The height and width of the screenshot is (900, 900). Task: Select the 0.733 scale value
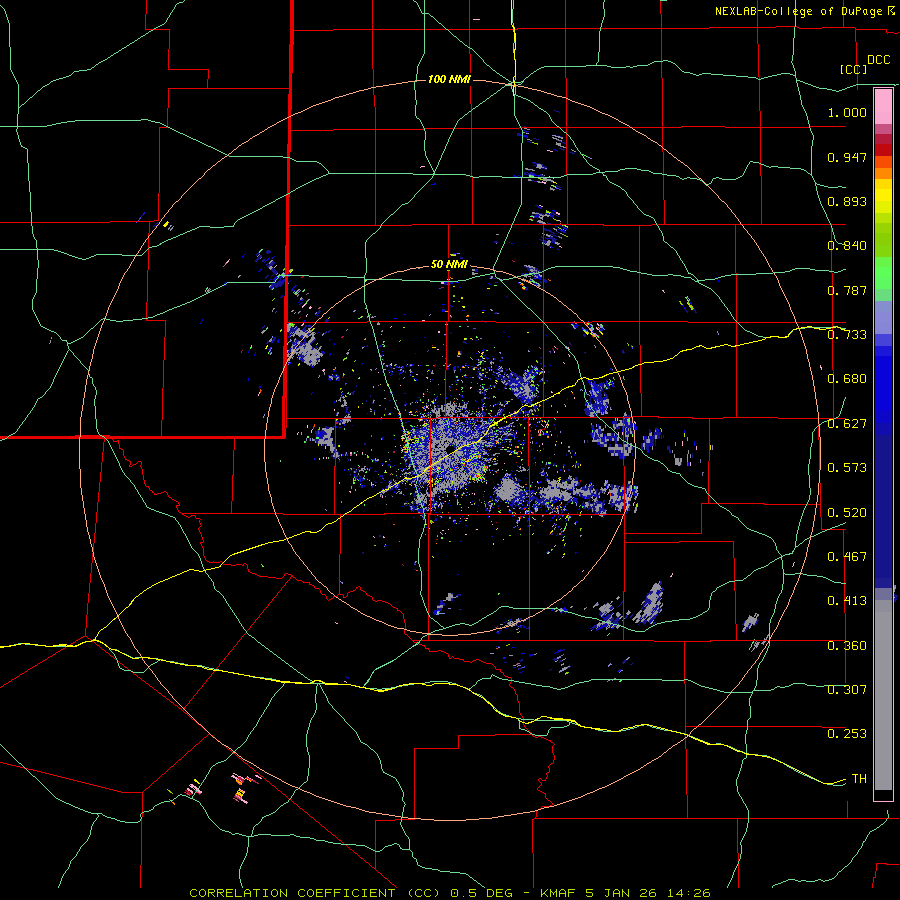coord(847,335)
